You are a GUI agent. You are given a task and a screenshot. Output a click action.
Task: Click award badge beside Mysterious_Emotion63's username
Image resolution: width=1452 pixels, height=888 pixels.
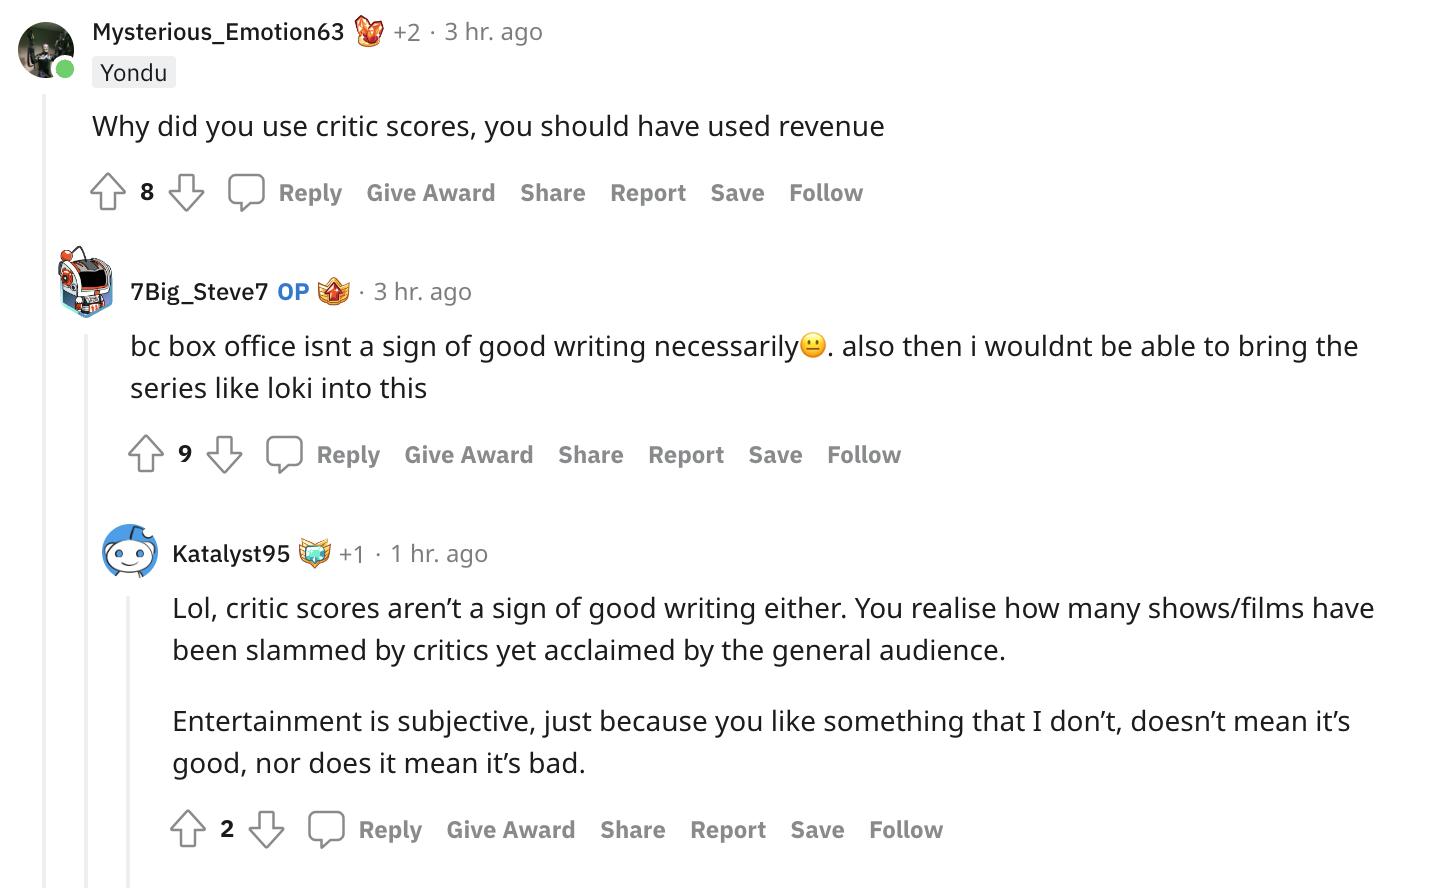pyautogui.click(x=369, y=32)
